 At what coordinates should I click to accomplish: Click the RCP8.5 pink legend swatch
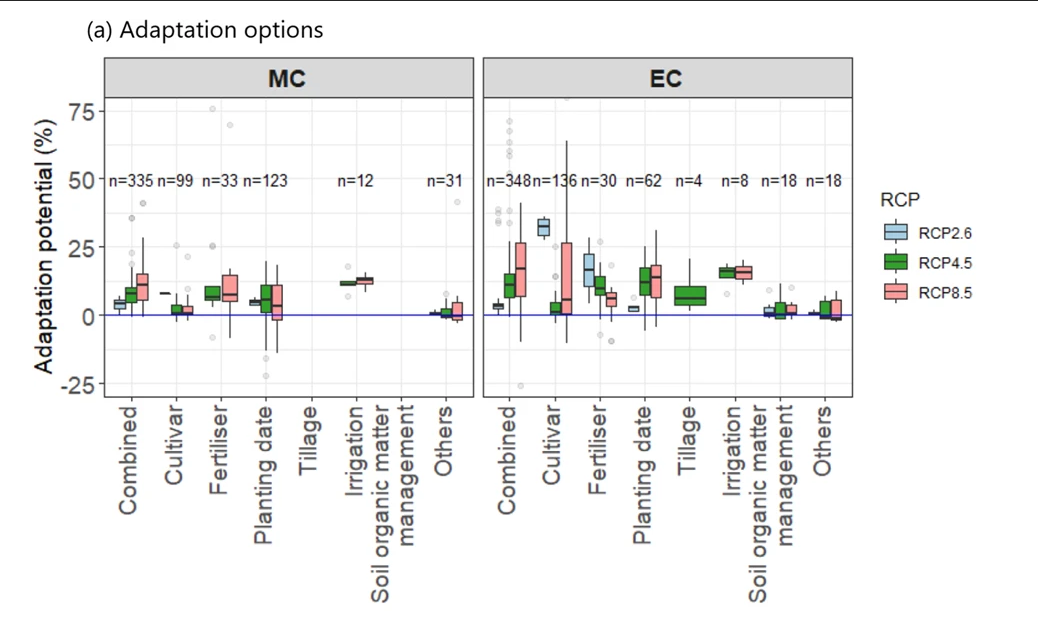(896, 291)
